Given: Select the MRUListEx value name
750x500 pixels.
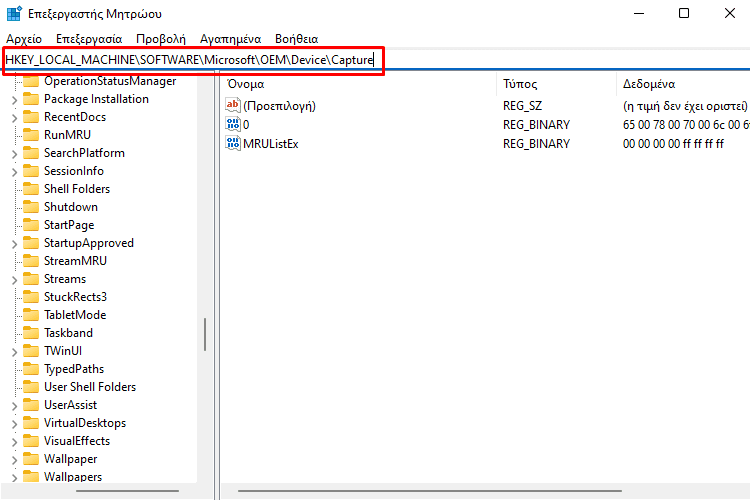Looking at the screenshot, I should pos(271,144).
